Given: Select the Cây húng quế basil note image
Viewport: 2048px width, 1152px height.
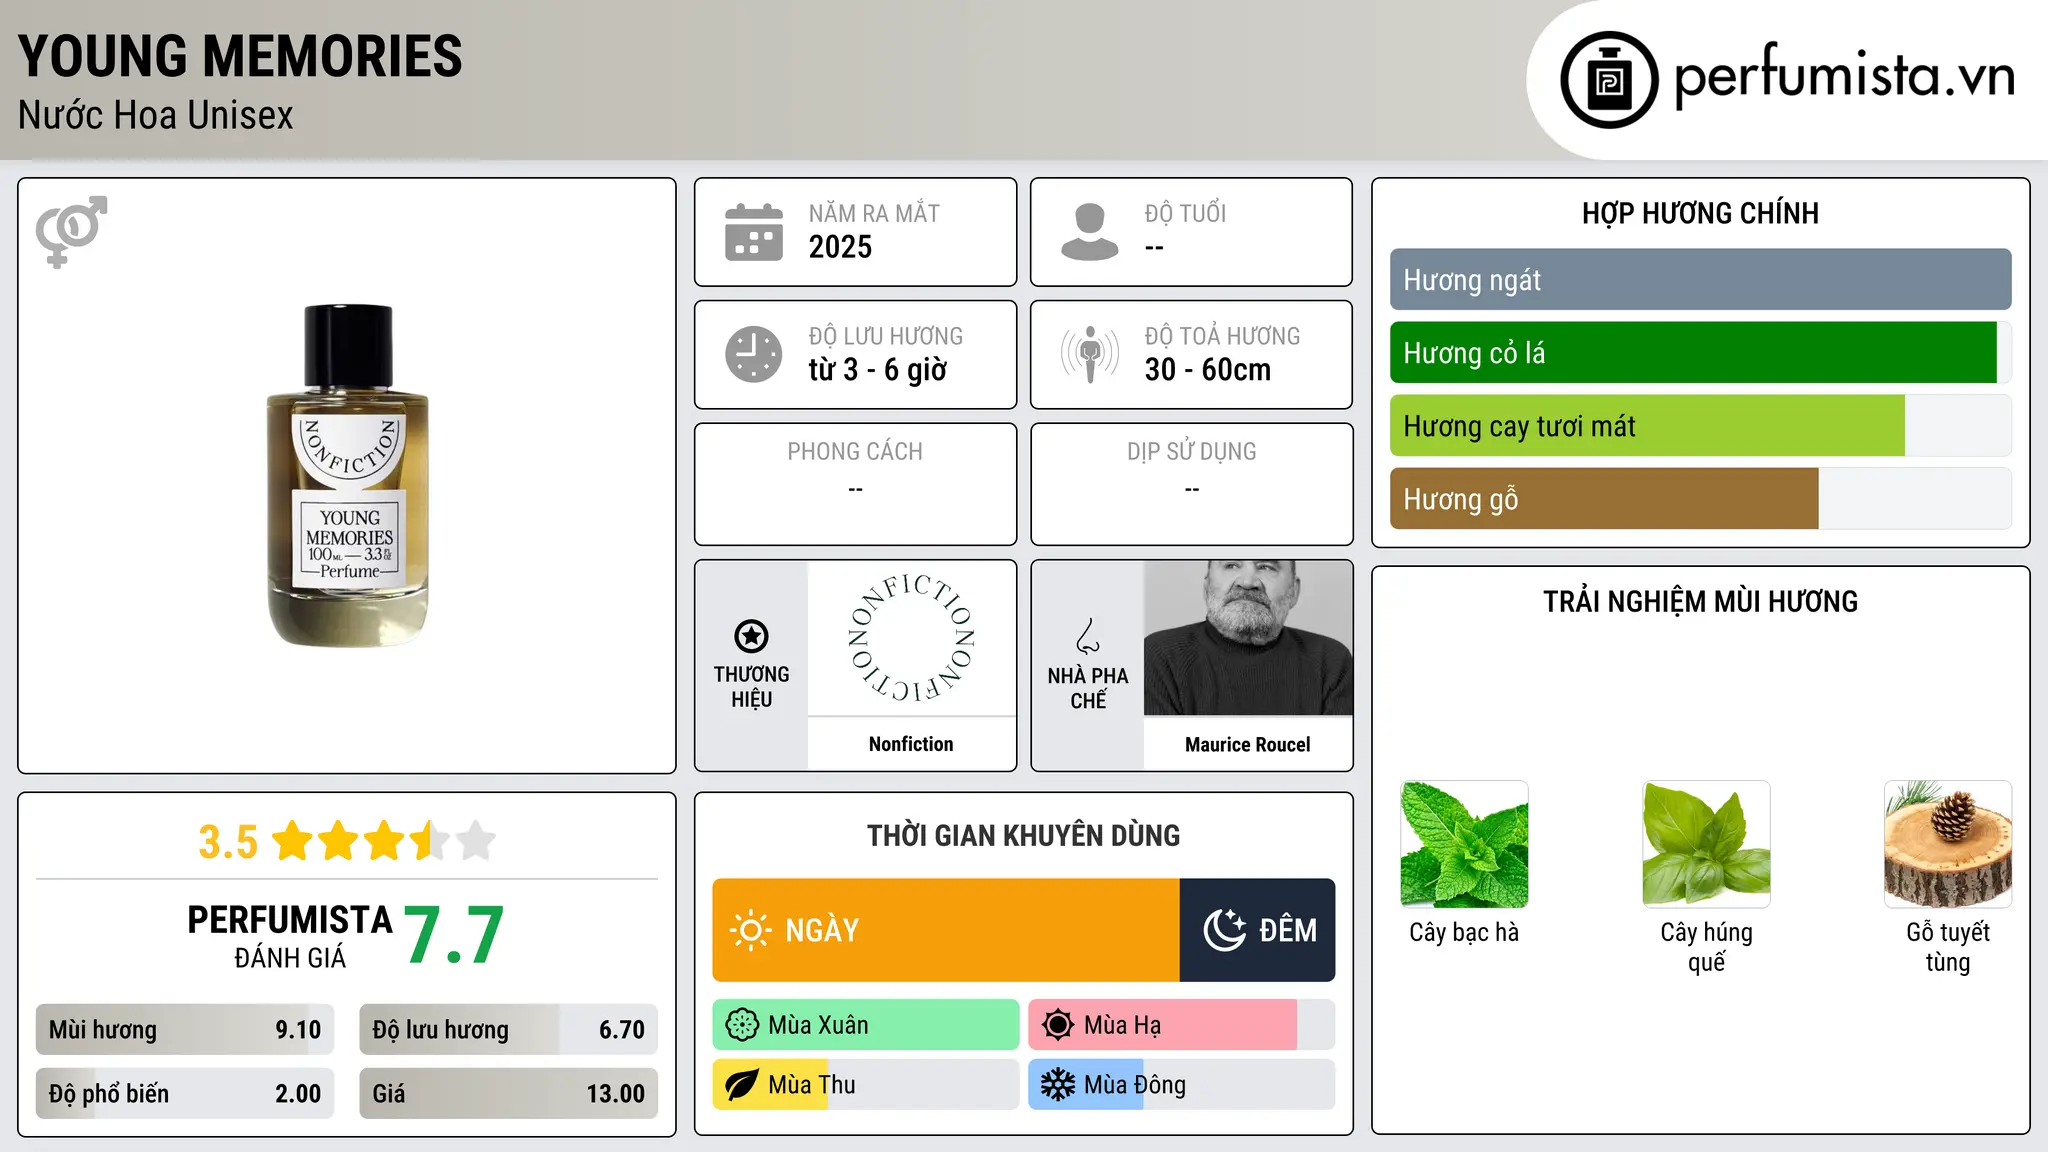Looking at the screenshot, I should point(1707,844).
